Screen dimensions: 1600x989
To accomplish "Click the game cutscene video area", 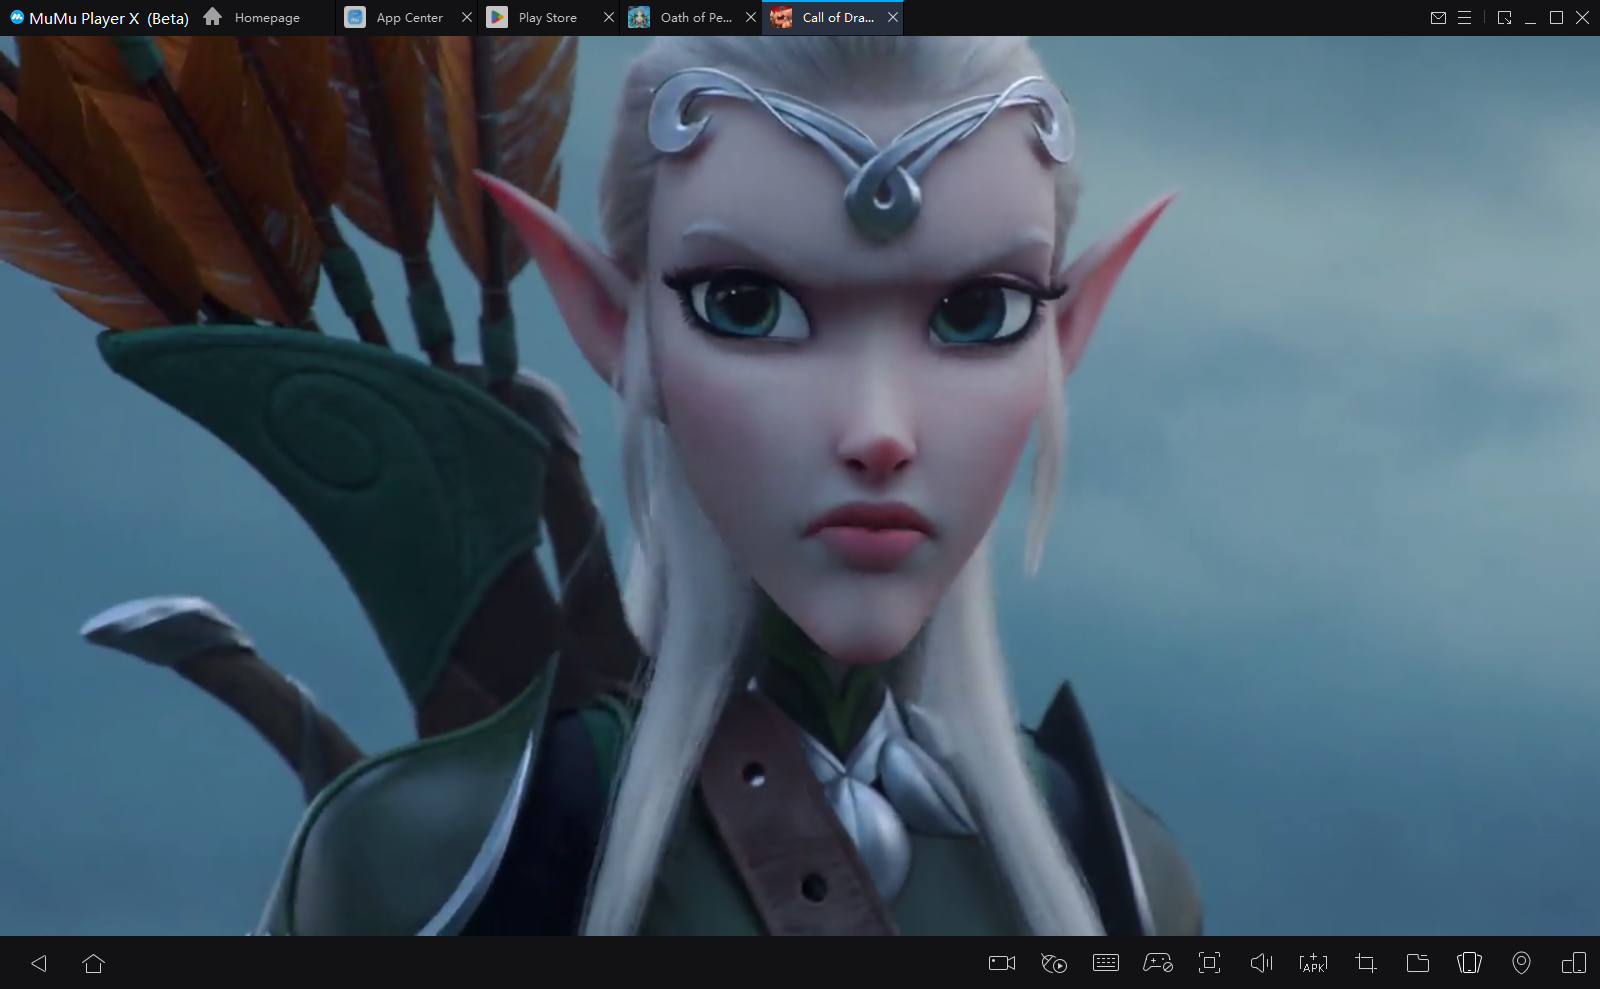I will click(x=800, y=486).
